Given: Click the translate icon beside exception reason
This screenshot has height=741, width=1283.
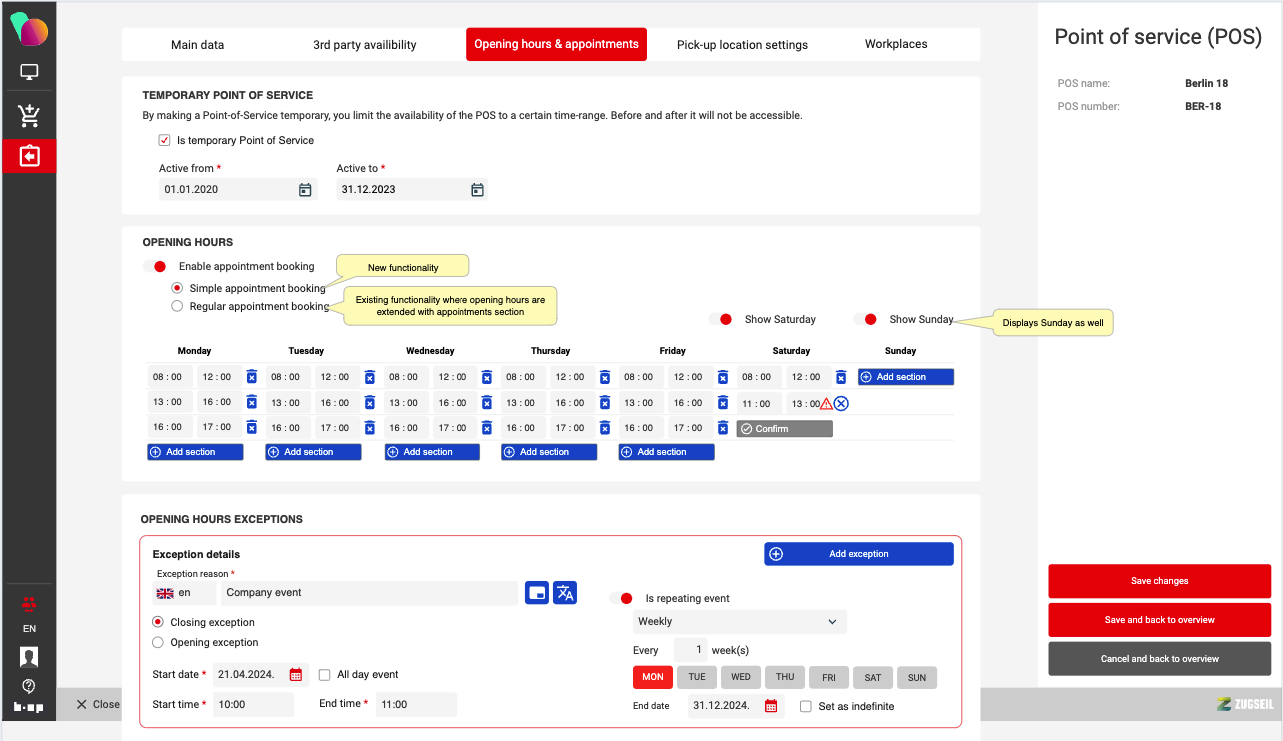Looking at the screenshot, I should [565, 593].
